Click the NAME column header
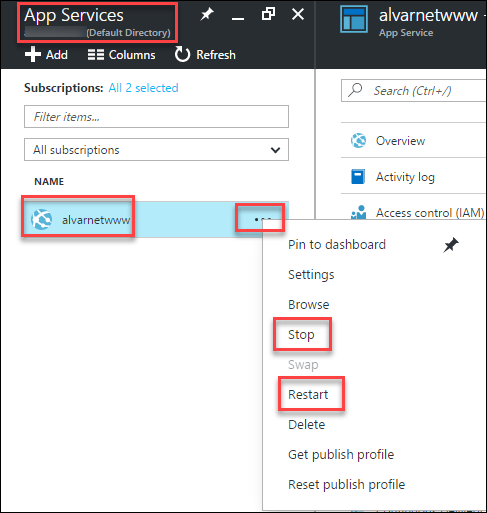Image resolution: width=487 pixels, height=513 pixels. 49,182
